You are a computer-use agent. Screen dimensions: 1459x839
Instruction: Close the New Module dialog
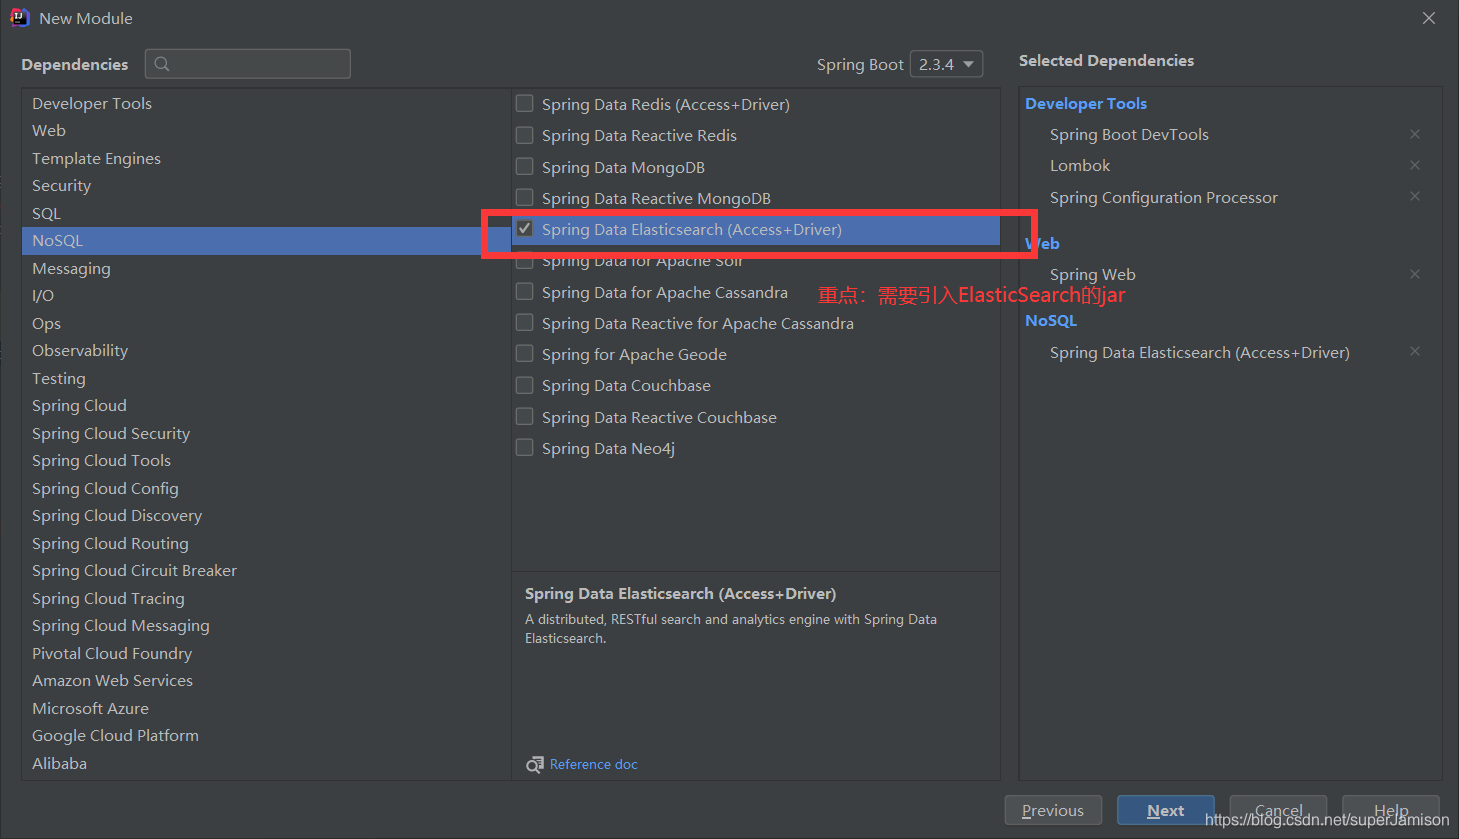click(x=1429, y=18)
